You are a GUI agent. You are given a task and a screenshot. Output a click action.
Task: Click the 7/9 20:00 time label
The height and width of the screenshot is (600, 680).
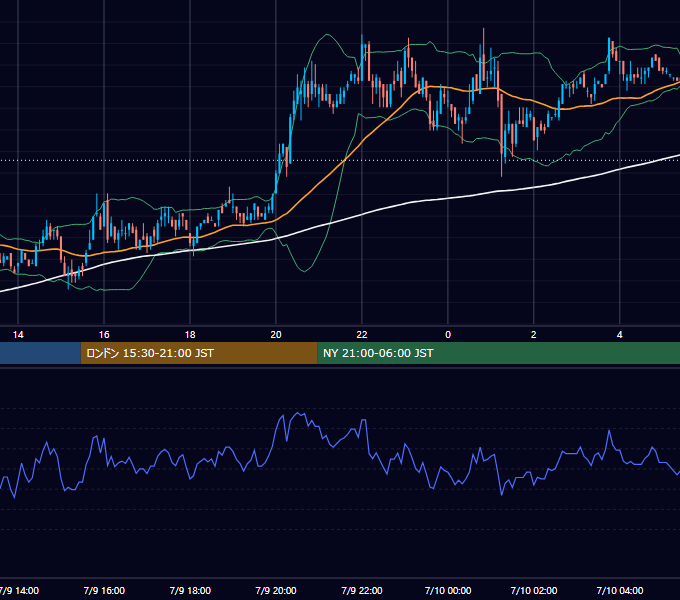coord(276,590)
